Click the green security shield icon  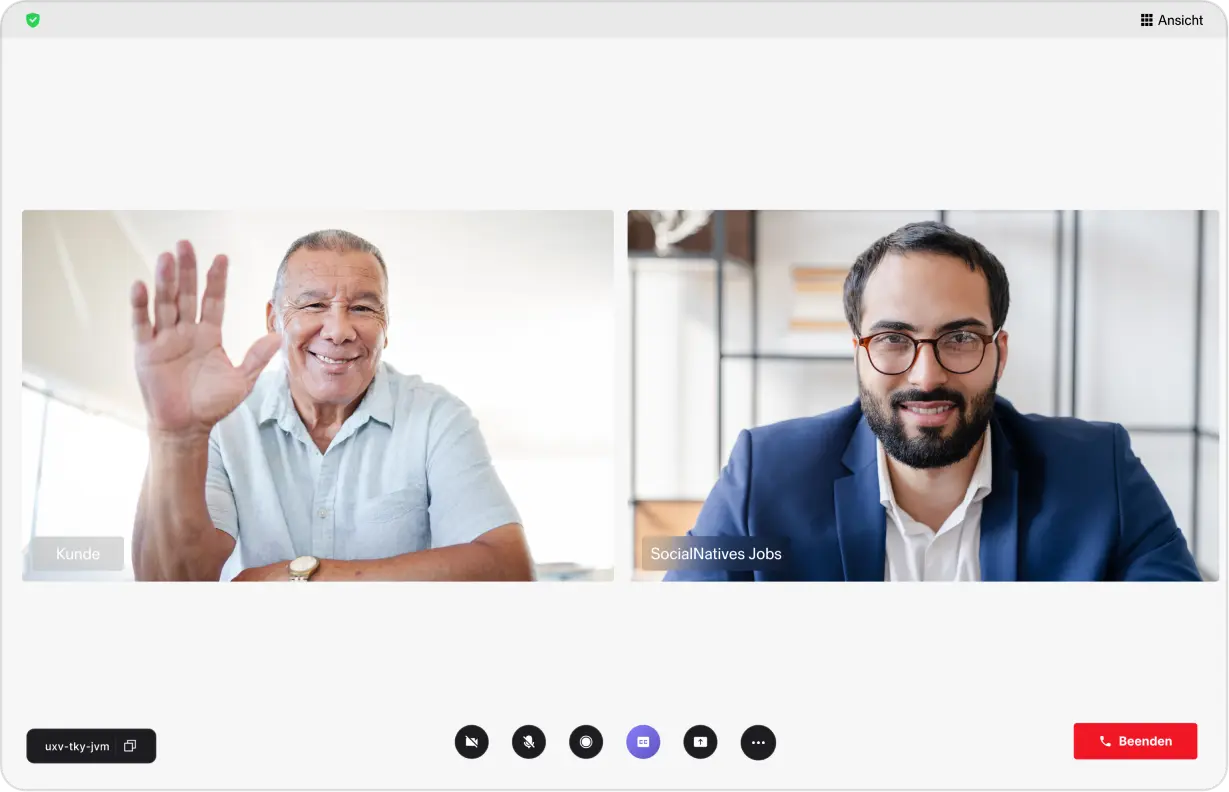coord(33,20)
